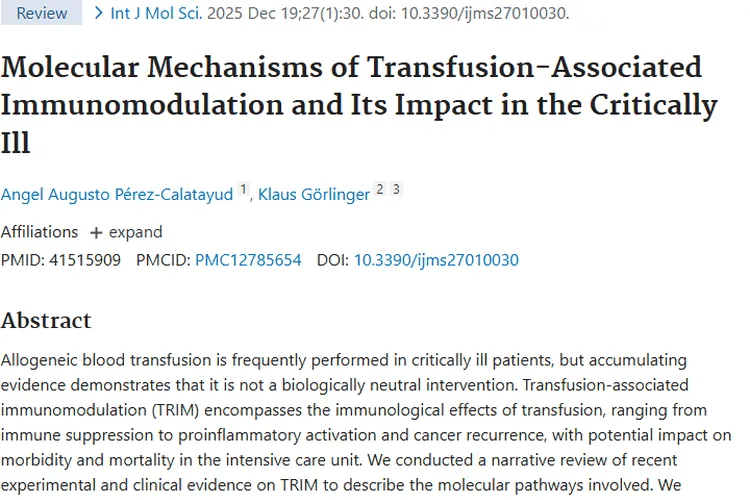The height and width of the screenshot is (500, 750).
Task: Click the article title heading
Action: [x=360, y=104]
